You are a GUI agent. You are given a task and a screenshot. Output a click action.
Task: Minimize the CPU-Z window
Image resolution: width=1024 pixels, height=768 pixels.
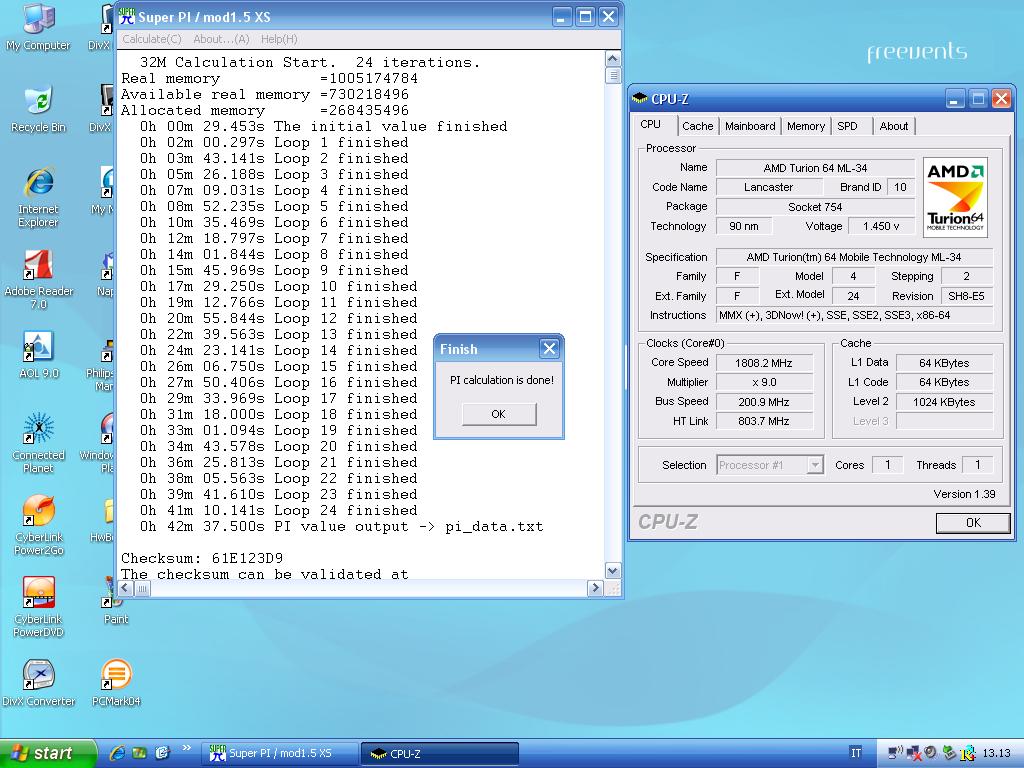(954, 99)
